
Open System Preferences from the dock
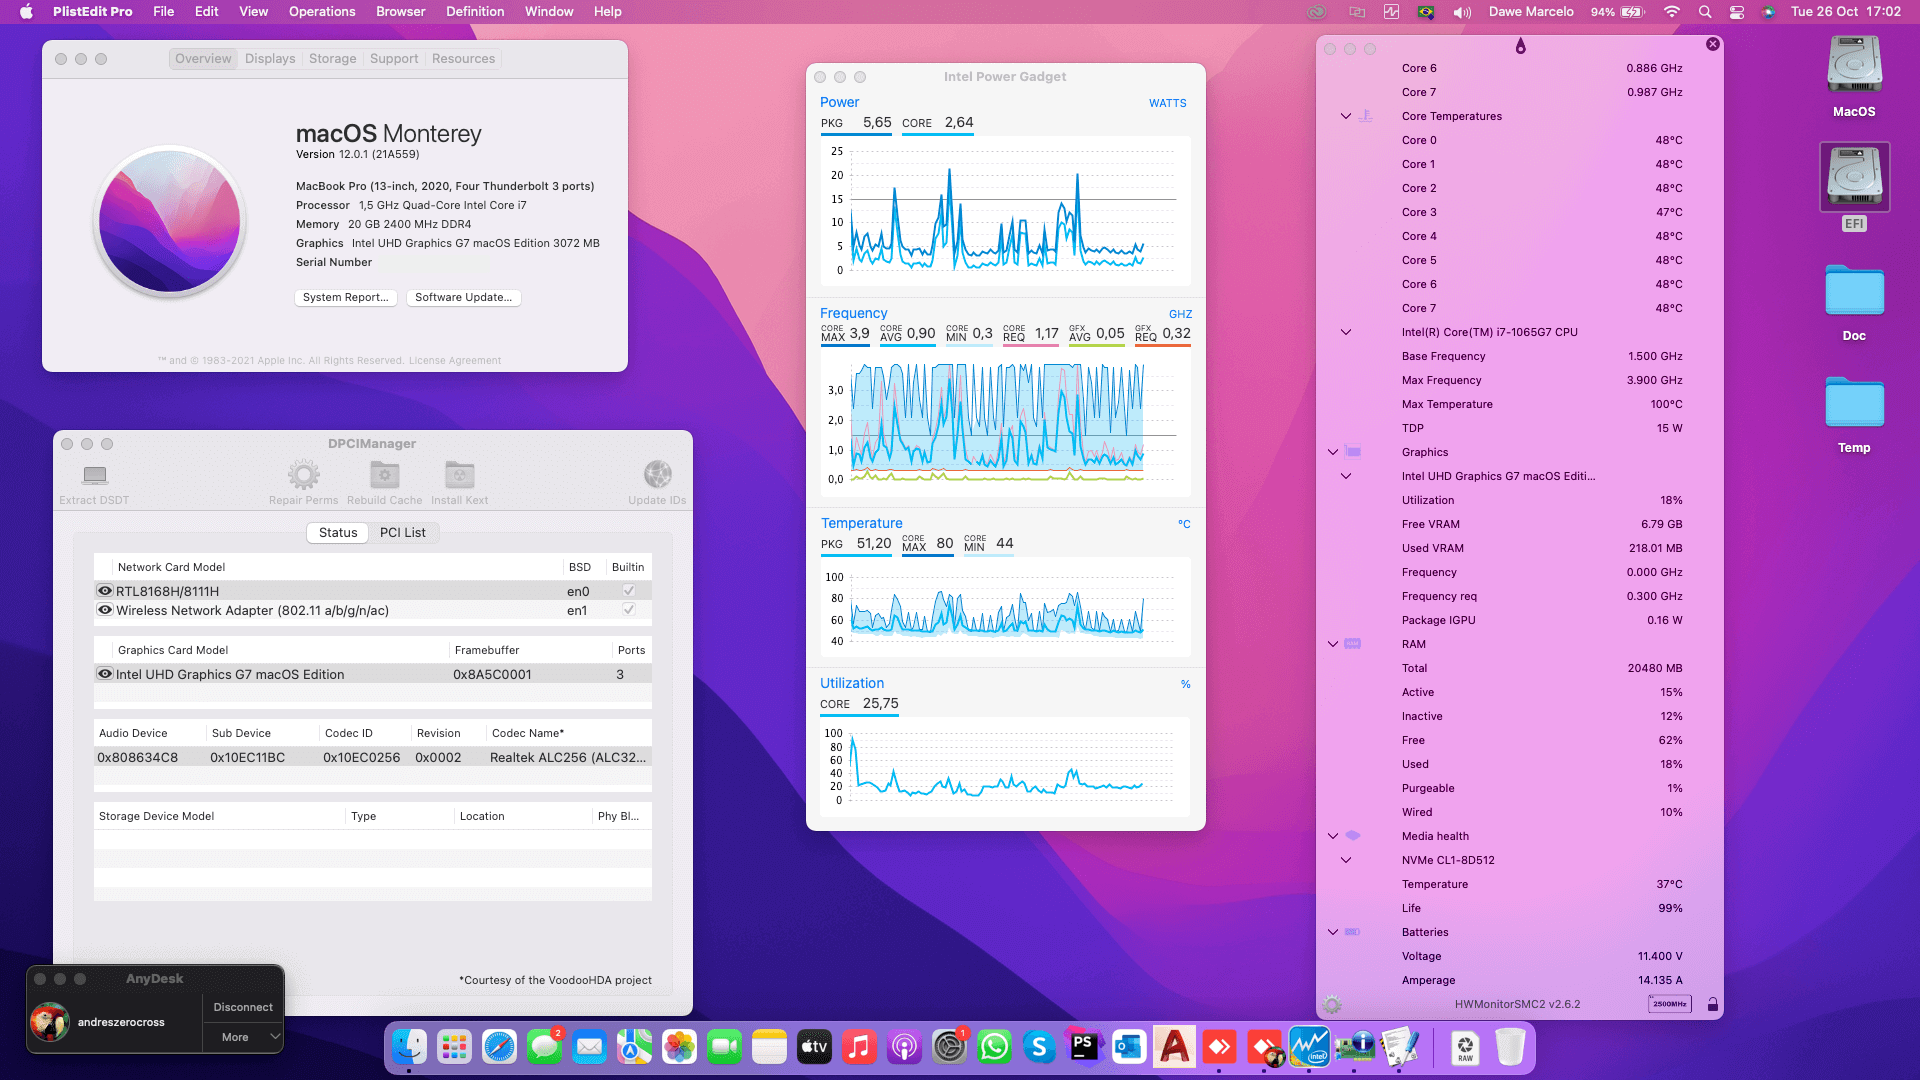[949, 1047]
